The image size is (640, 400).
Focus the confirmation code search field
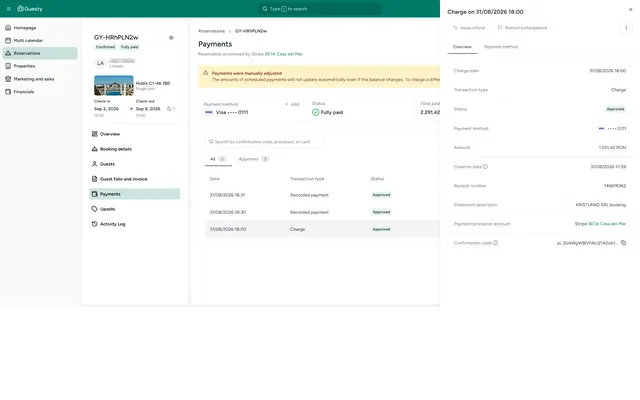click(264, 142)
